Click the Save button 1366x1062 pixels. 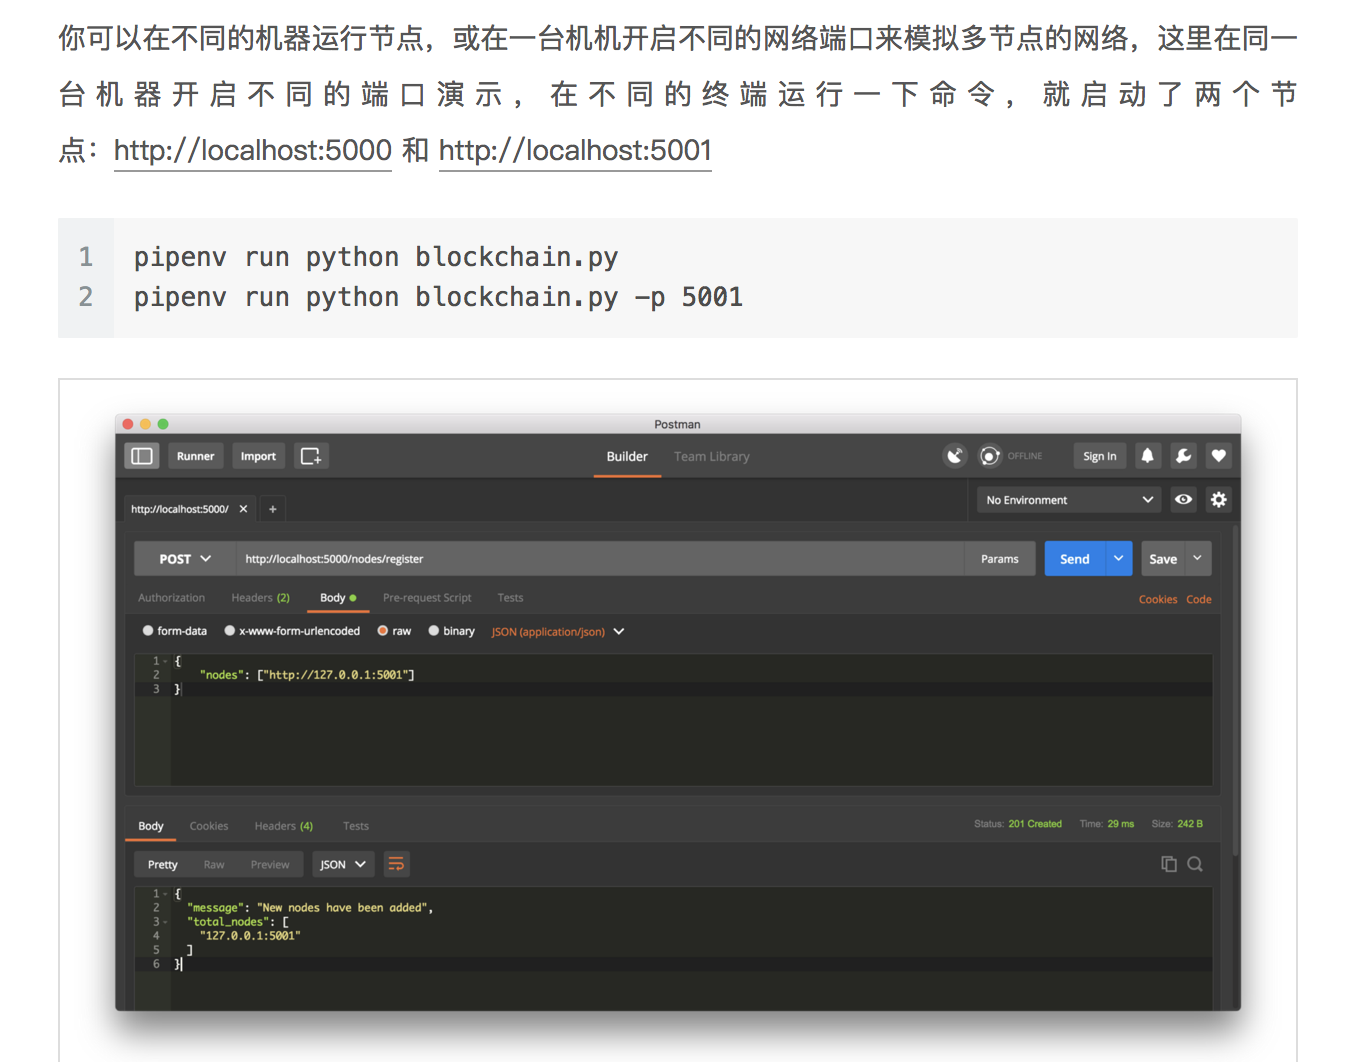coord(1163,559)
